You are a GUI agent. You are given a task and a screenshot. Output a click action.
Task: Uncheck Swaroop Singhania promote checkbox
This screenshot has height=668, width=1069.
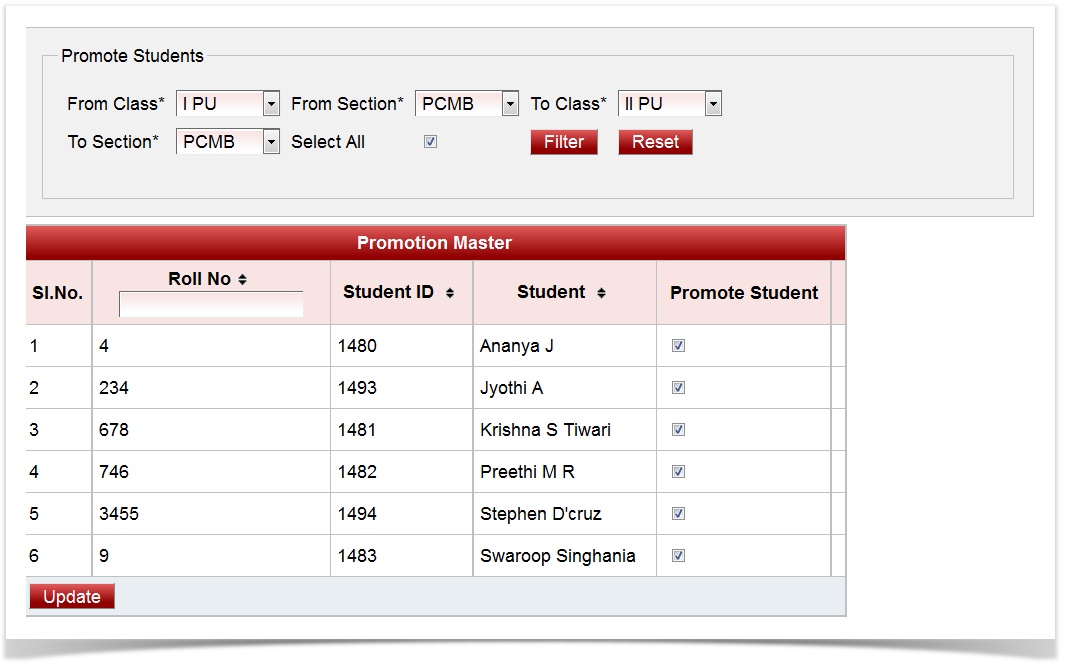click(678, 556)
